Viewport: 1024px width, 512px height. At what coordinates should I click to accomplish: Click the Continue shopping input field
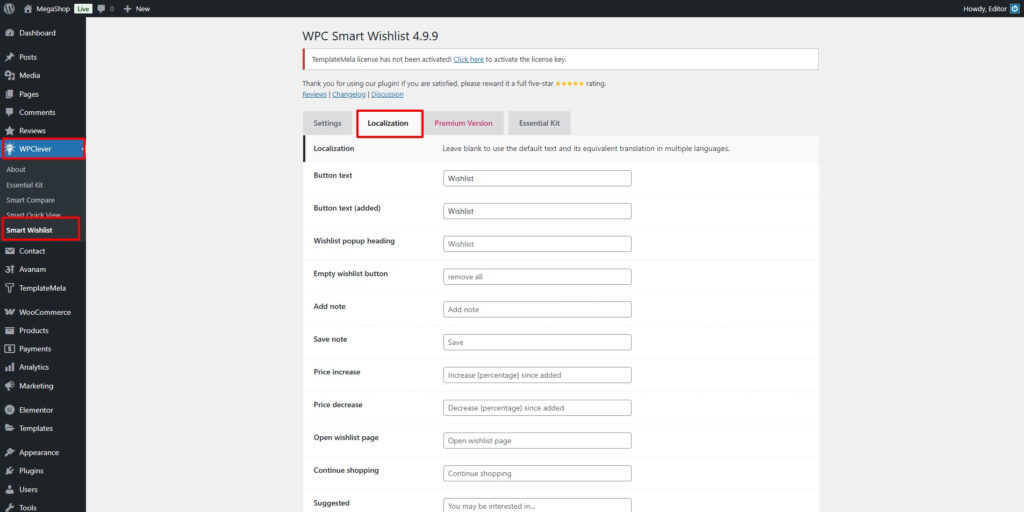pyautogui.click(x=537, y=473)
